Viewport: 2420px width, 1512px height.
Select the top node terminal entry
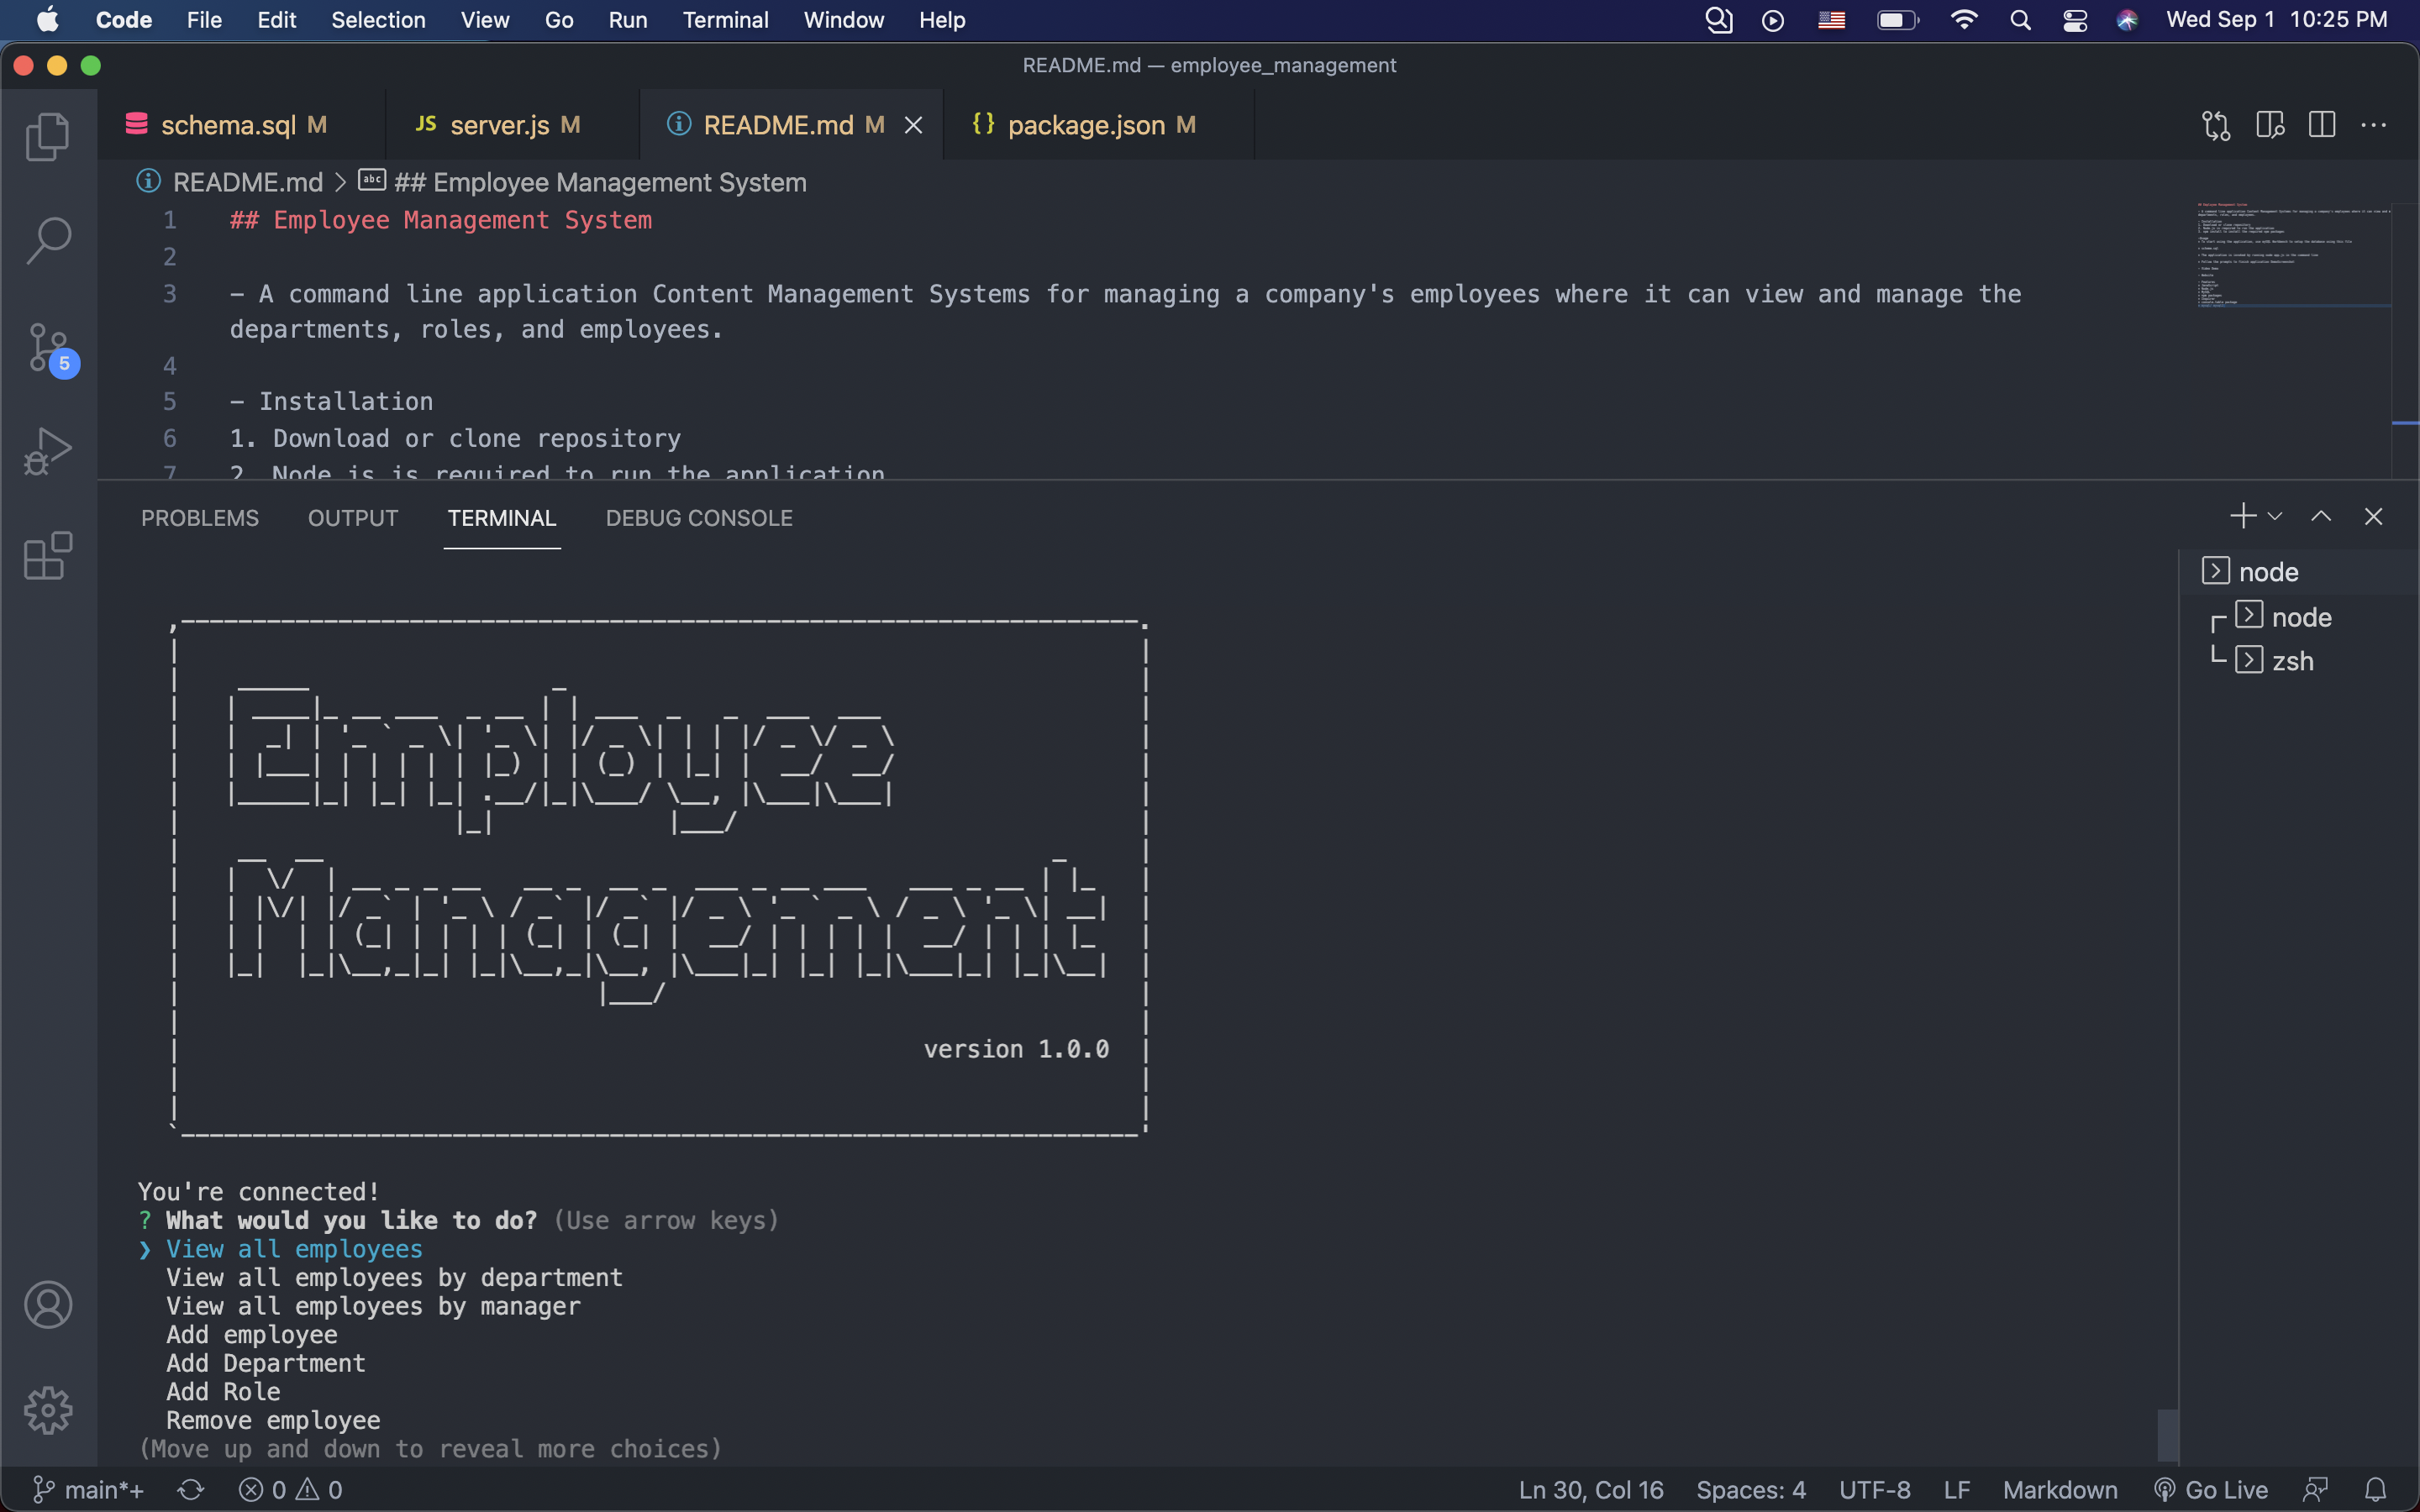pos(2300,572)
